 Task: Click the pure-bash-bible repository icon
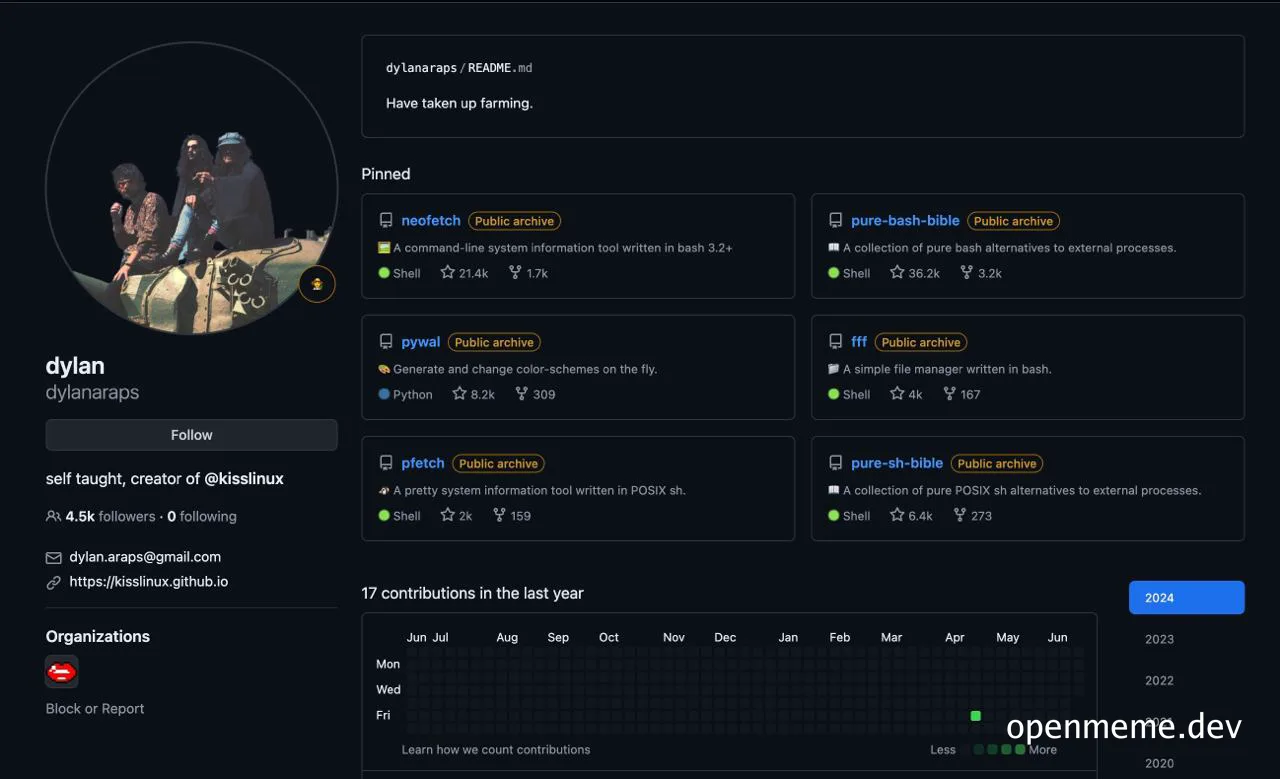pyautogui.click(x=836, y=221)
